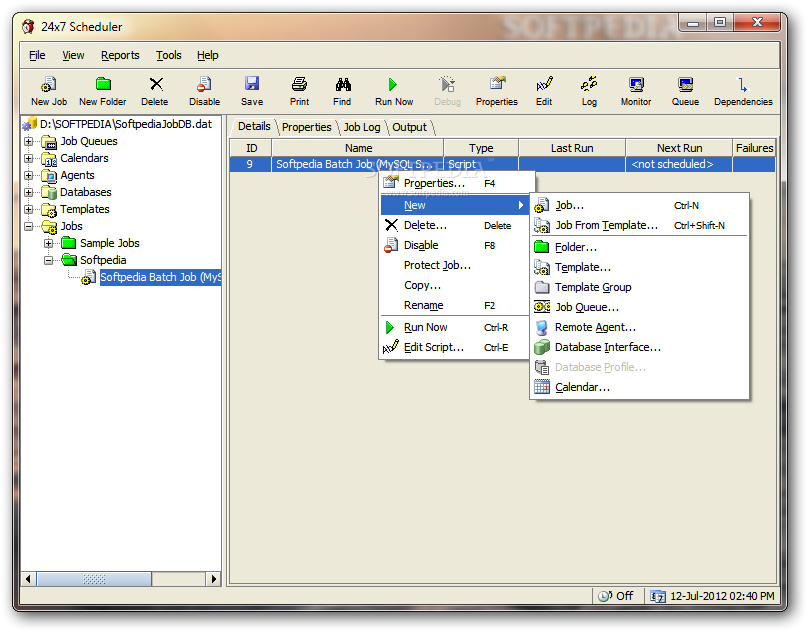Switch to the Job Log tab

click(x=362, y=127)
